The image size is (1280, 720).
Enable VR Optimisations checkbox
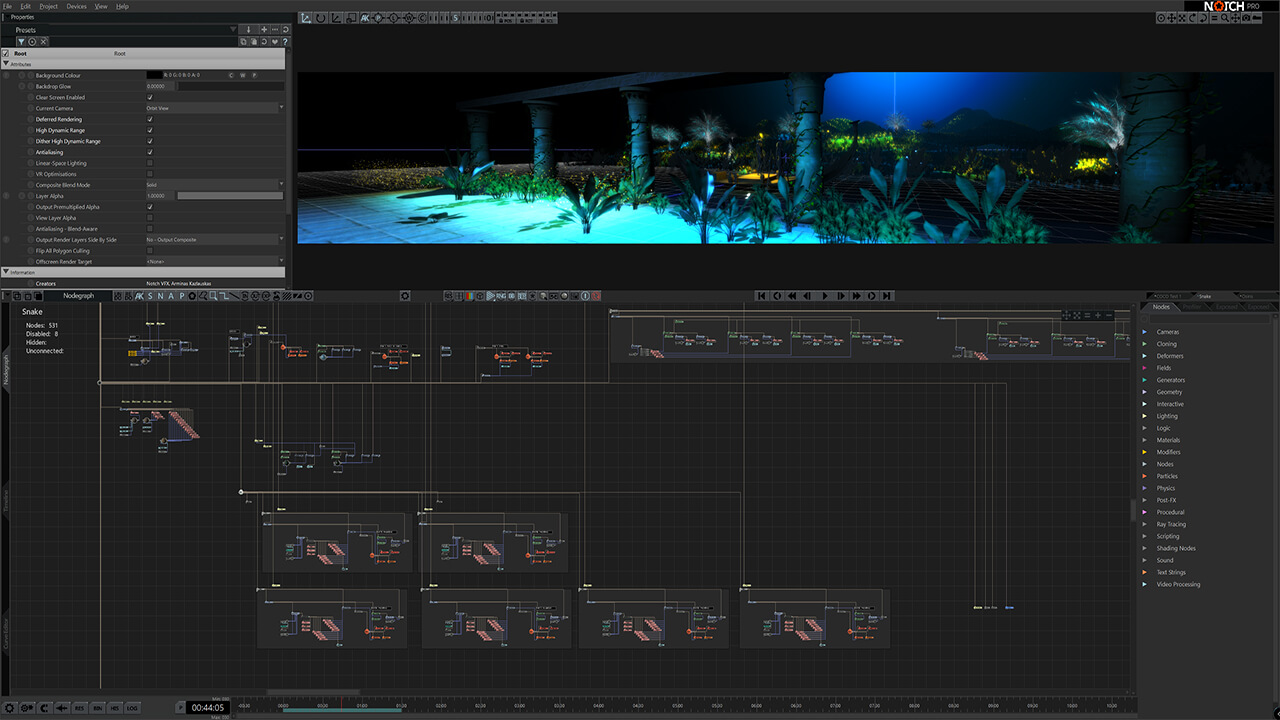(x=150, y=174)
